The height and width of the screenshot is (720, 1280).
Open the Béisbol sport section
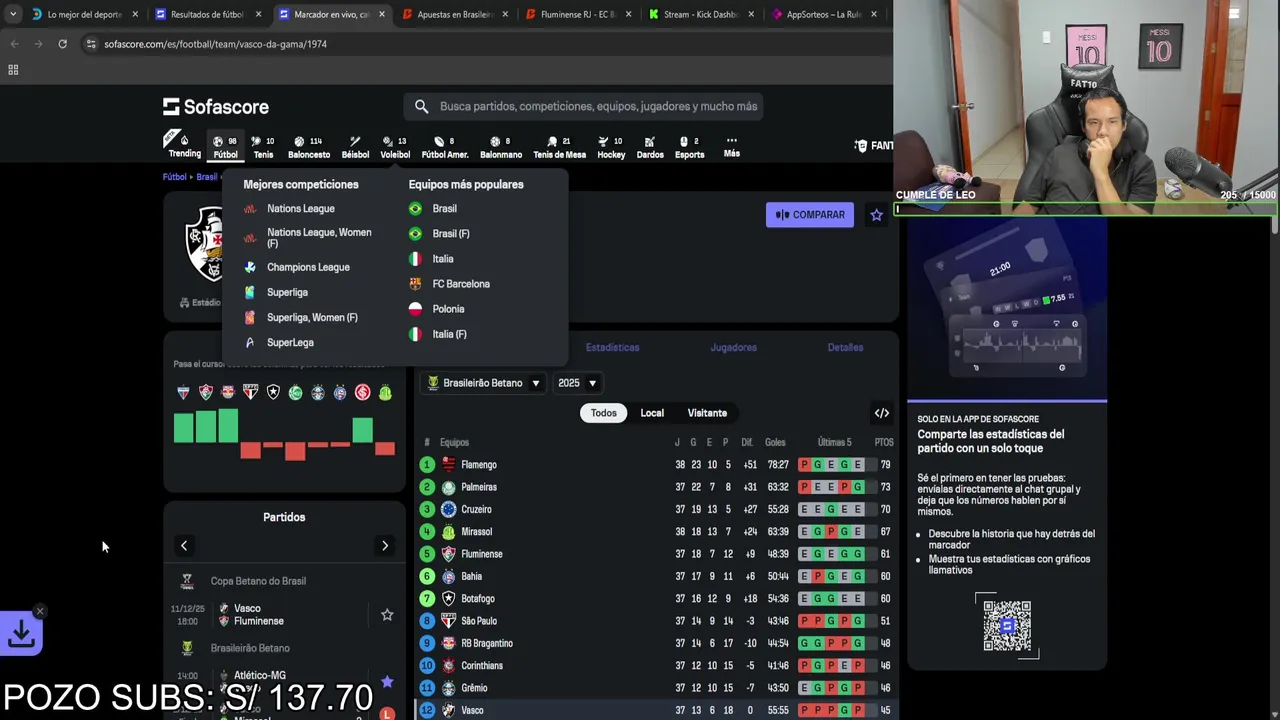[x=355, y=146]
